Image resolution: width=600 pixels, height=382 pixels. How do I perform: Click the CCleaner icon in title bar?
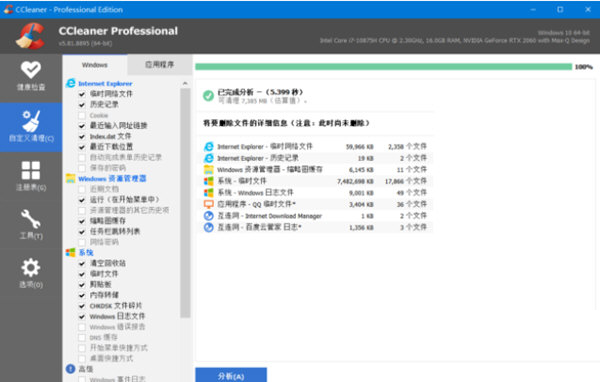point(8,9)
